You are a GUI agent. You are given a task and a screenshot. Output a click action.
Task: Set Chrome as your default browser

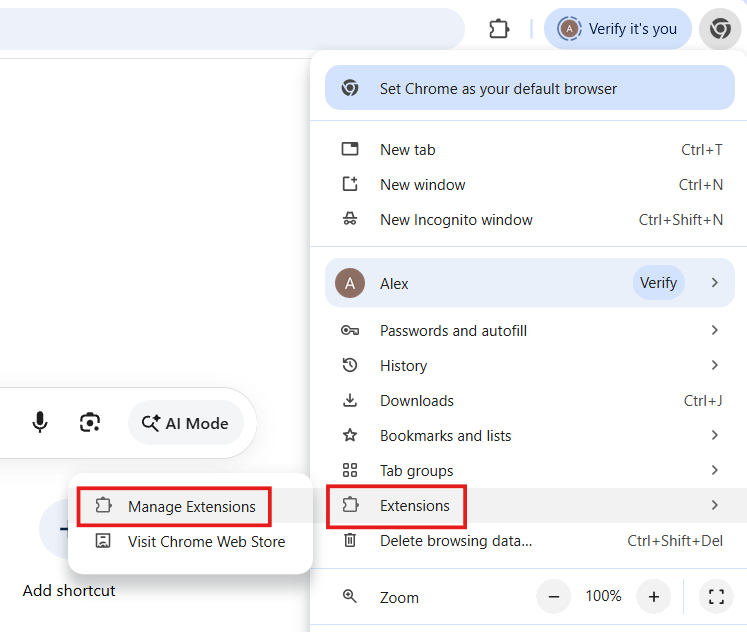pos(530,88)
